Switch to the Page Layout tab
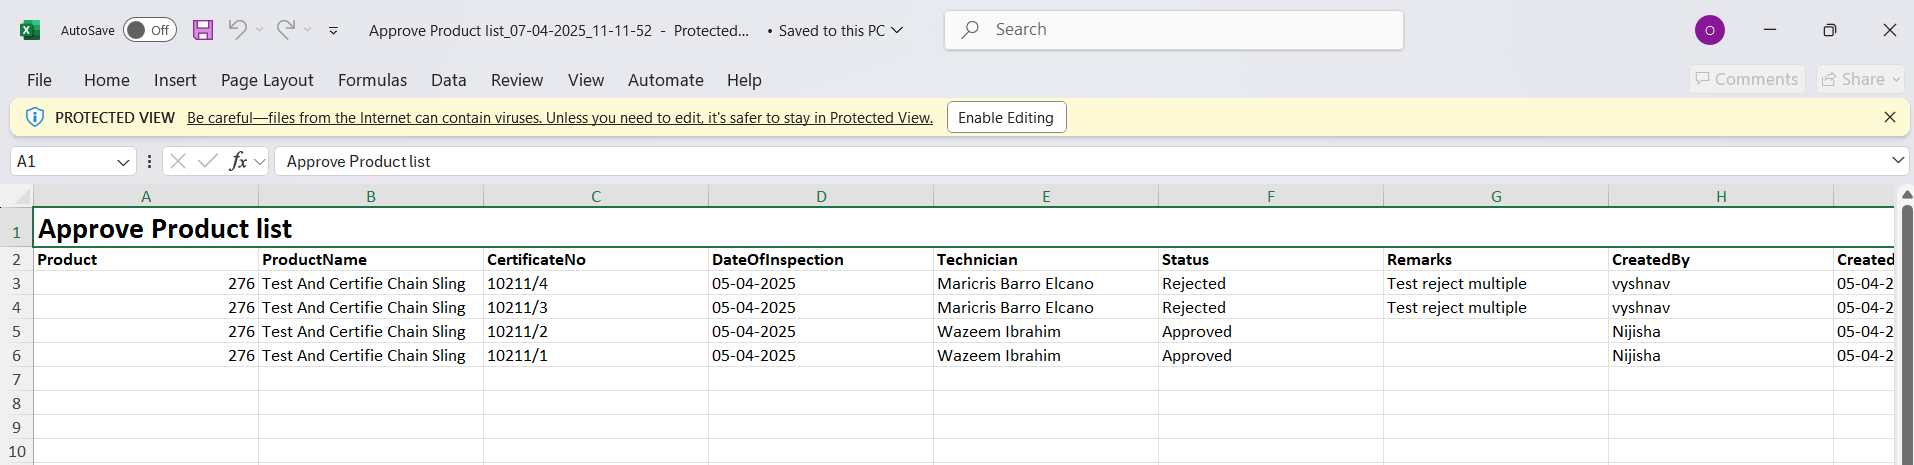1914x465 pixels. [267, 80]
